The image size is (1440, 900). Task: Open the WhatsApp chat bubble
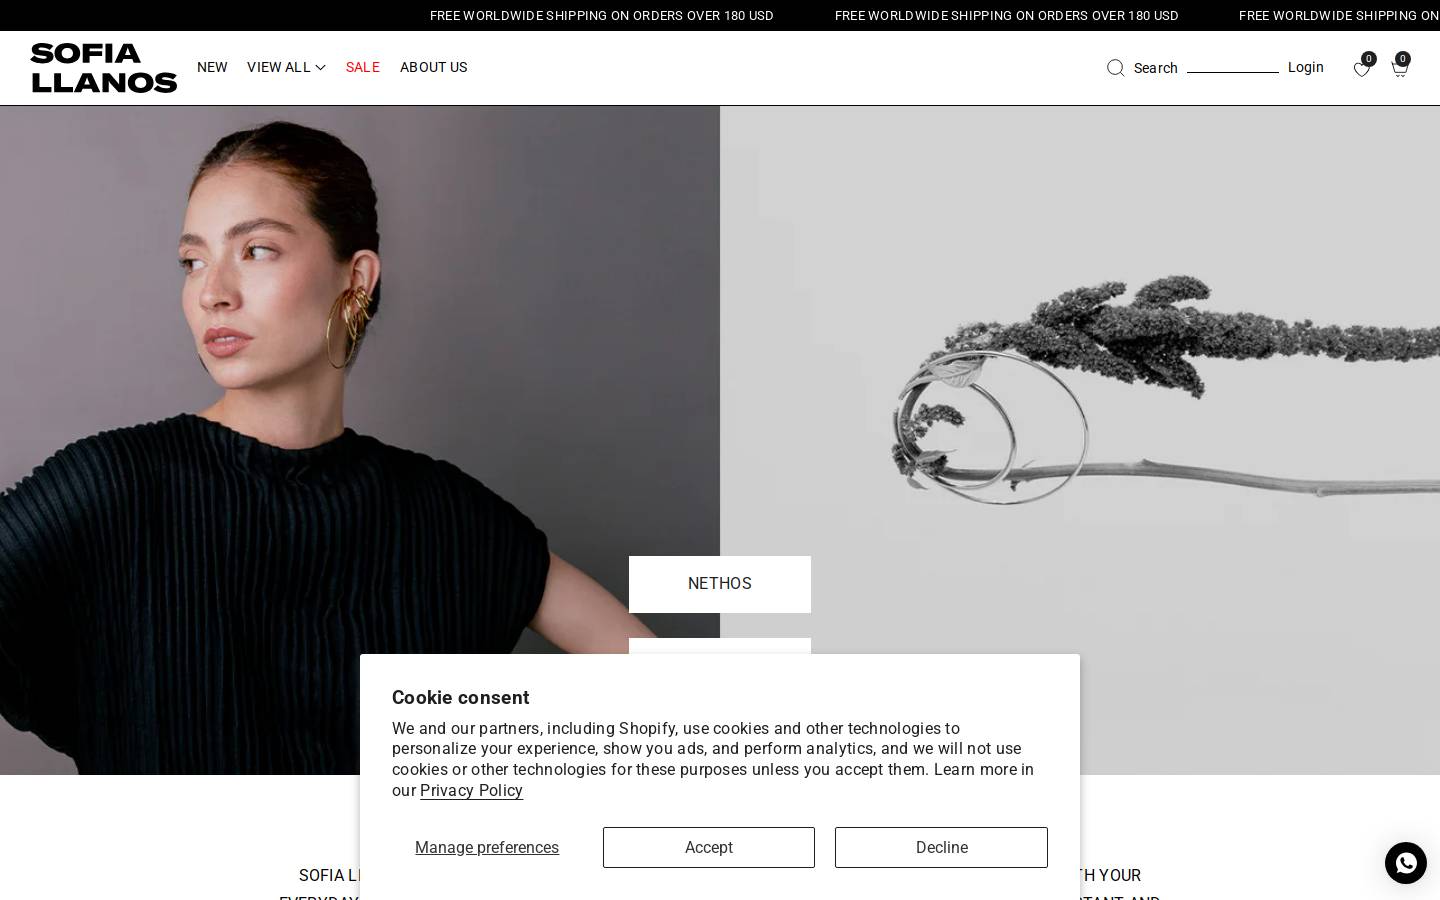pos(1406,863)
